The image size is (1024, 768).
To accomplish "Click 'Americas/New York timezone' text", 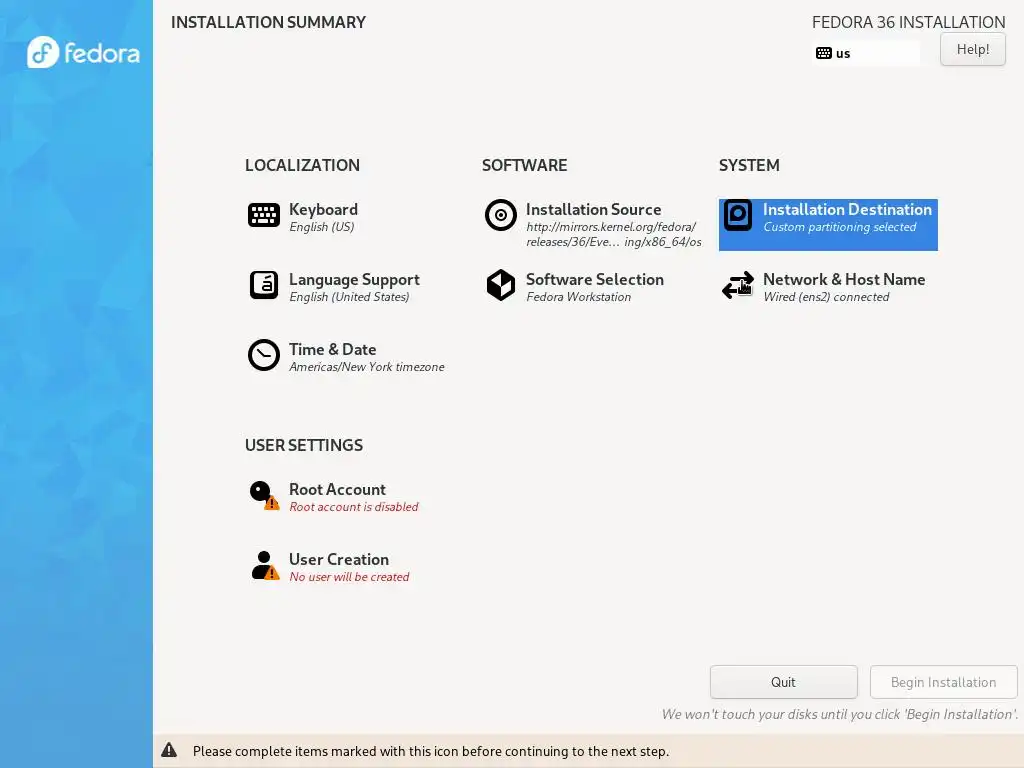I will (367, 366).
